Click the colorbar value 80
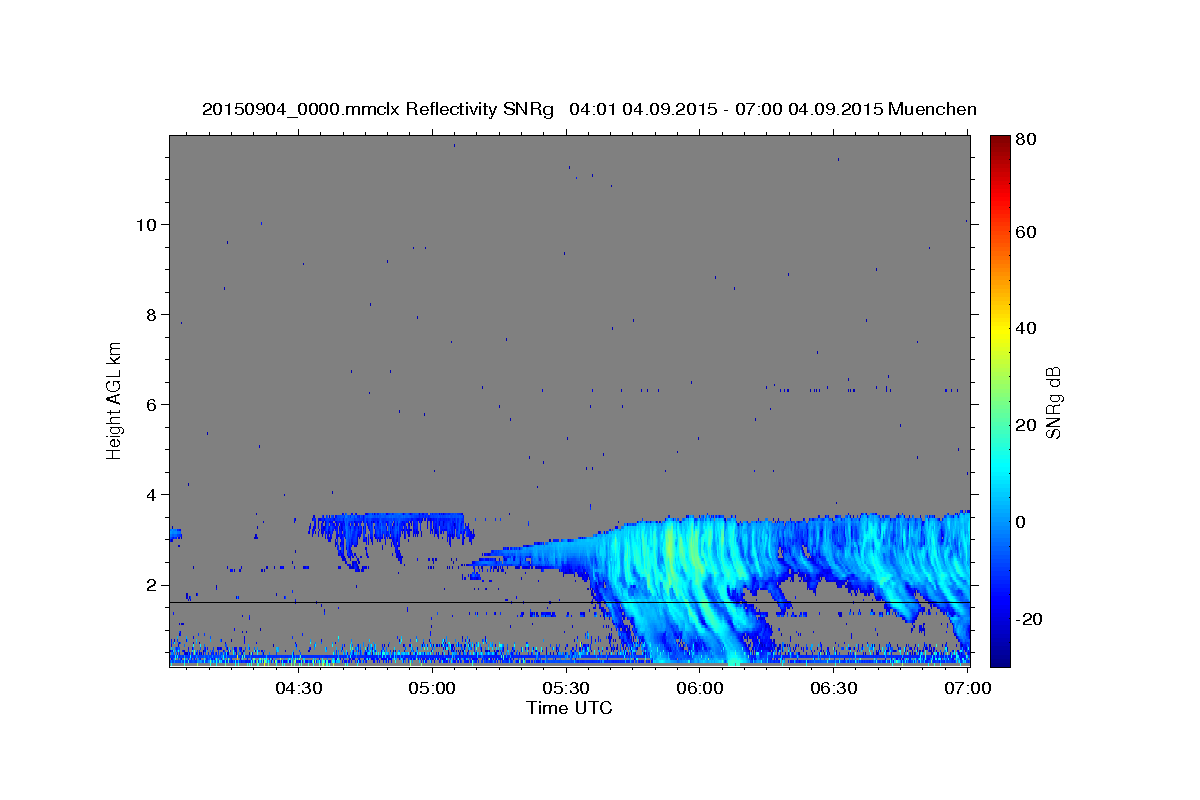Screen dimensions: 1200x800 point(1025,139)
